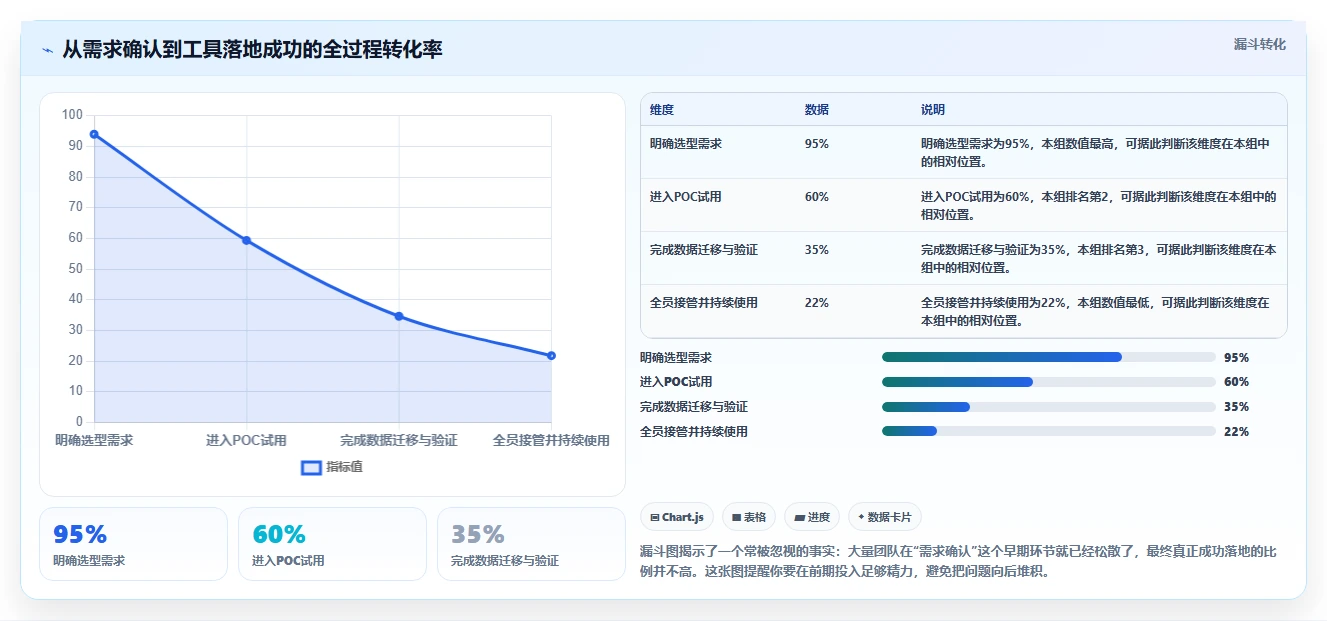Viewport: 1327px width, 621px height.
Task: Open the 35% 完成数据迁移与验证 stat card
Action: point(531,544)
